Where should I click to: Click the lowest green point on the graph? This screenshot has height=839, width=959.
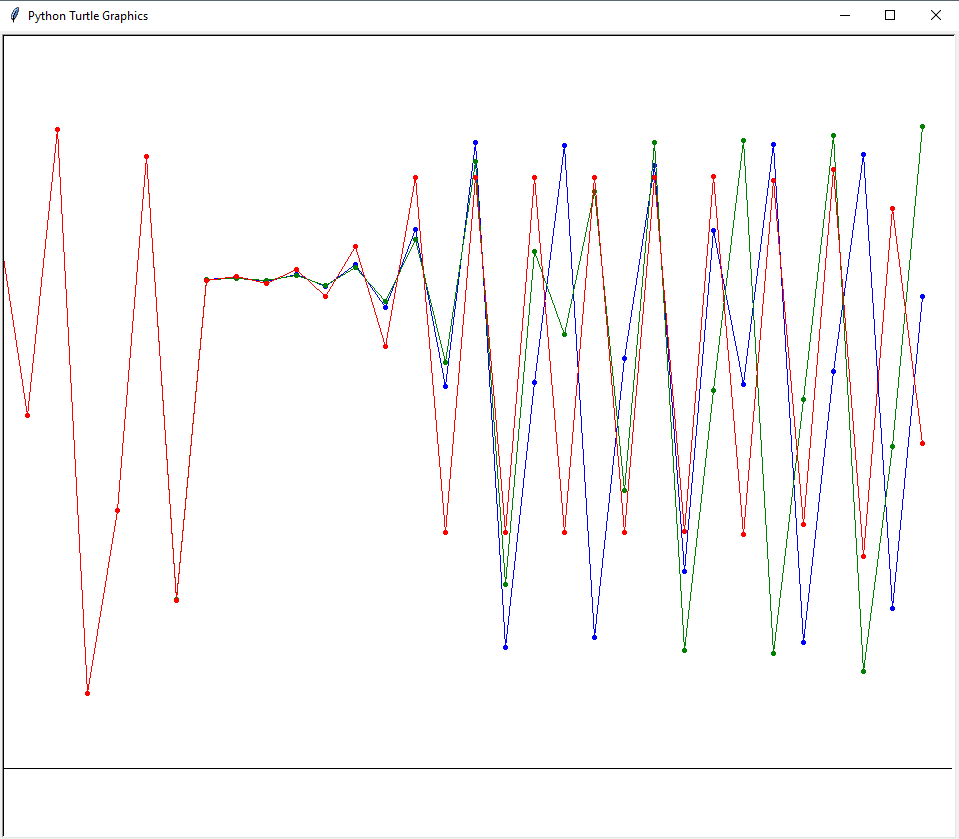(863, 671)
